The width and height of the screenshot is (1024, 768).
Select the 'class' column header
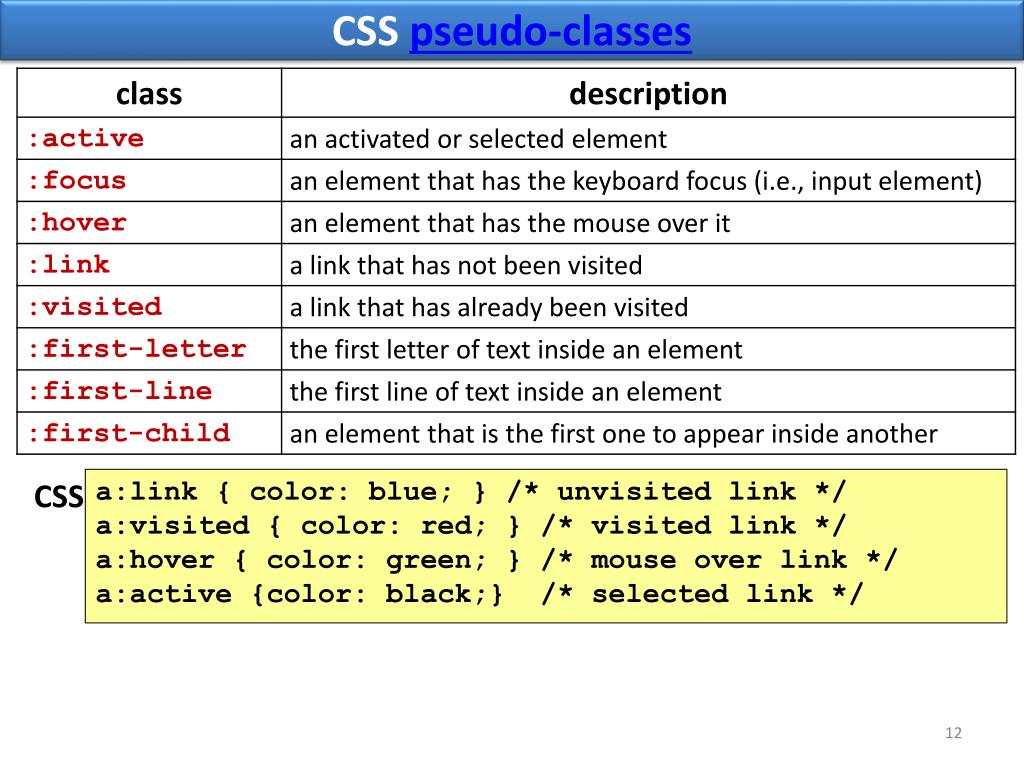coord(149,93)
